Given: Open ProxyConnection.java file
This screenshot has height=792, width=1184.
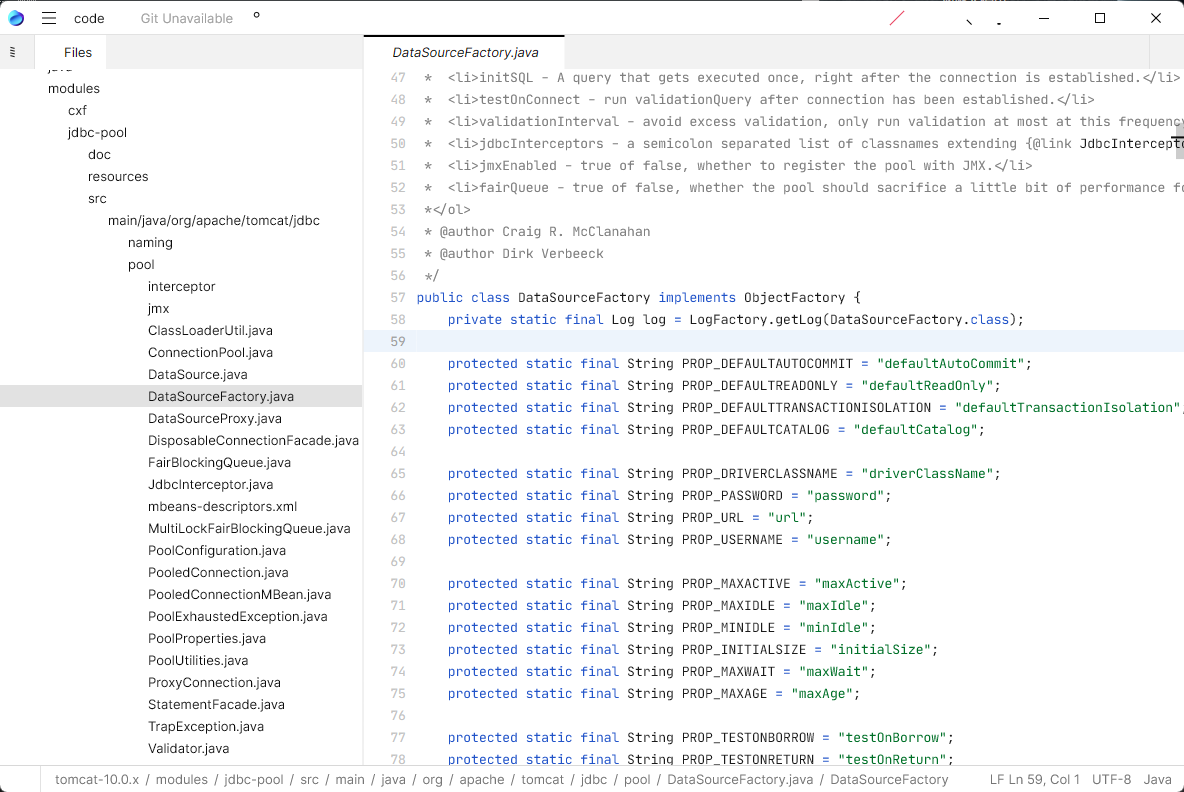Looking at the screenshot, I should [214, 682].
